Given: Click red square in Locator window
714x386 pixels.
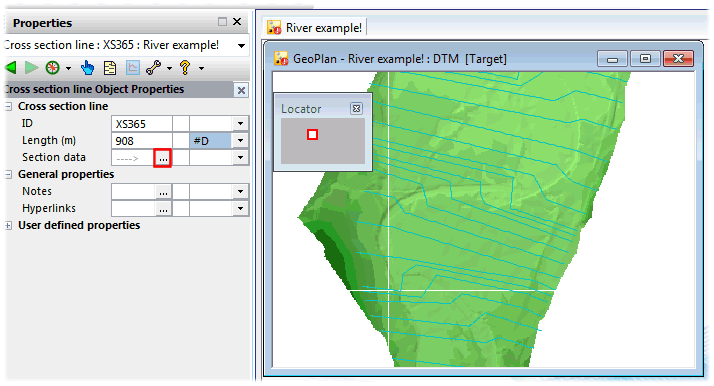Looking at the screenshot, I should 312,134.
